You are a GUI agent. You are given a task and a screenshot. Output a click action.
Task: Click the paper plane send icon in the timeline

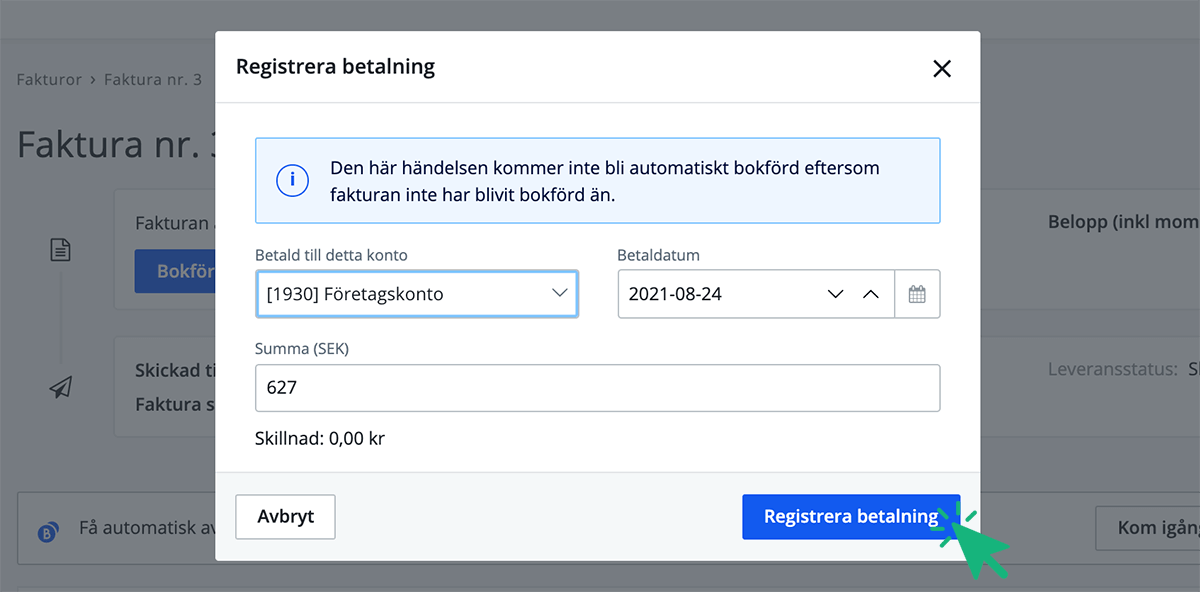click(x=60, y=387)
